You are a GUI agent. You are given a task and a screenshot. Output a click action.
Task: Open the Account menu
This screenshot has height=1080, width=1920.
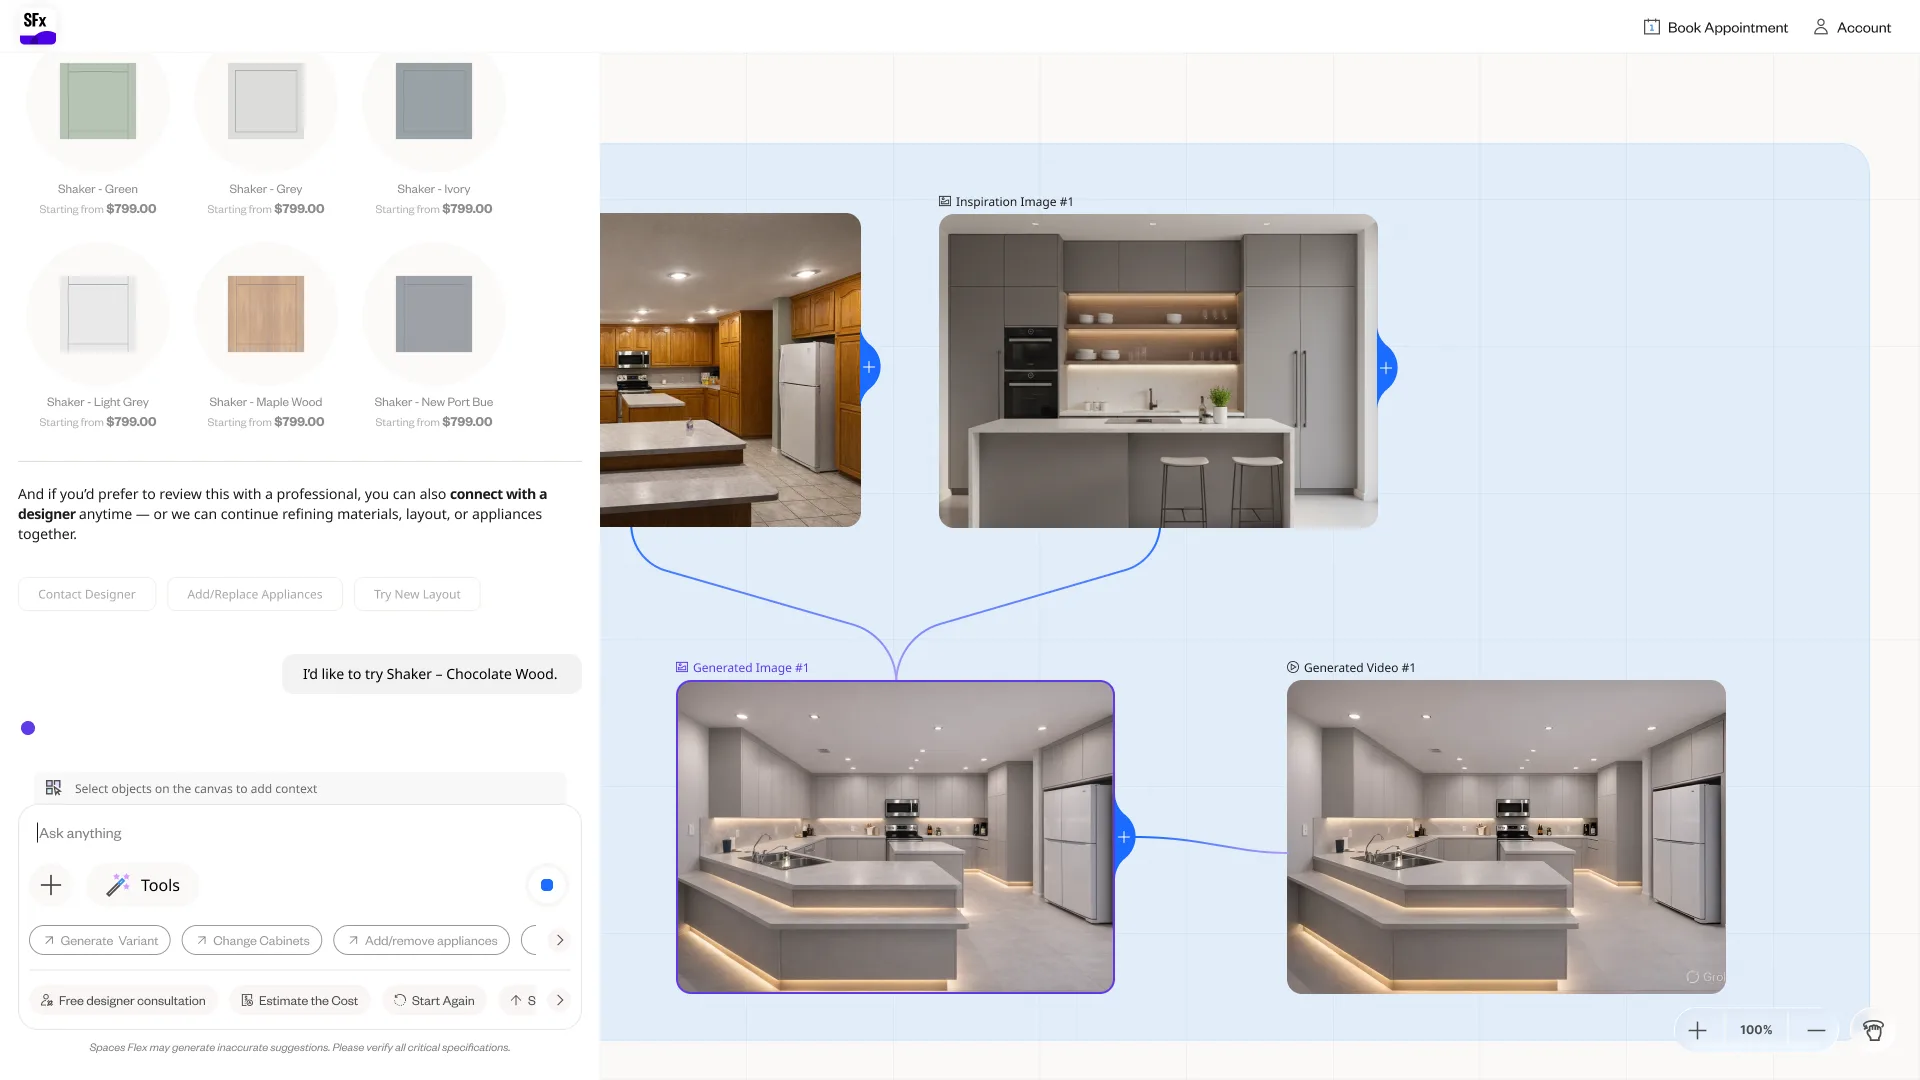point(1852,27)
